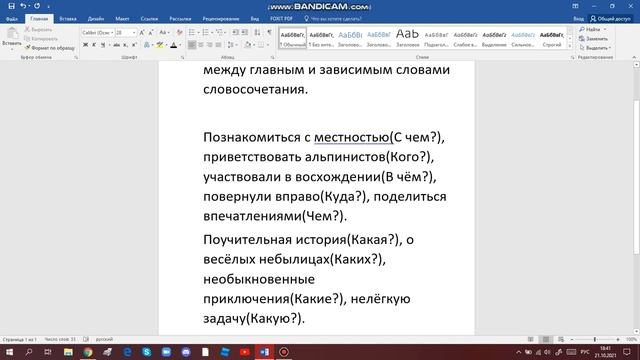Screen dimensions: 640x360
Task: Toggle underline Ч formatting
Action: pyautogui.click(x=103, y=45)
